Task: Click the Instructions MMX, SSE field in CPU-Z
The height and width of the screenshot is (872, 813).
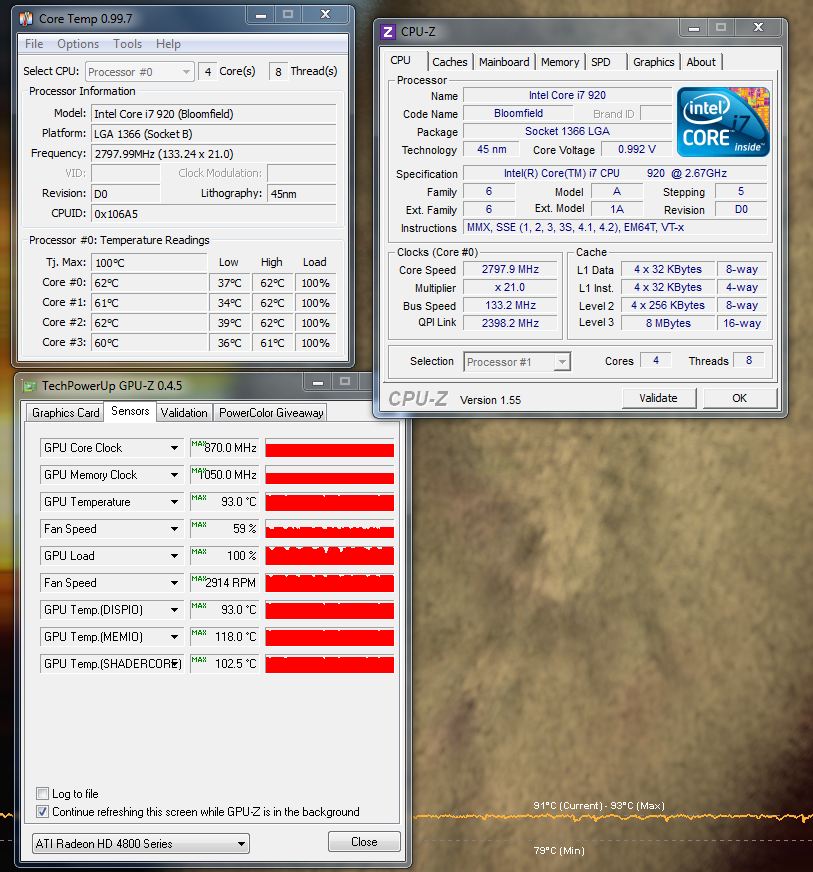Action: 615,227
